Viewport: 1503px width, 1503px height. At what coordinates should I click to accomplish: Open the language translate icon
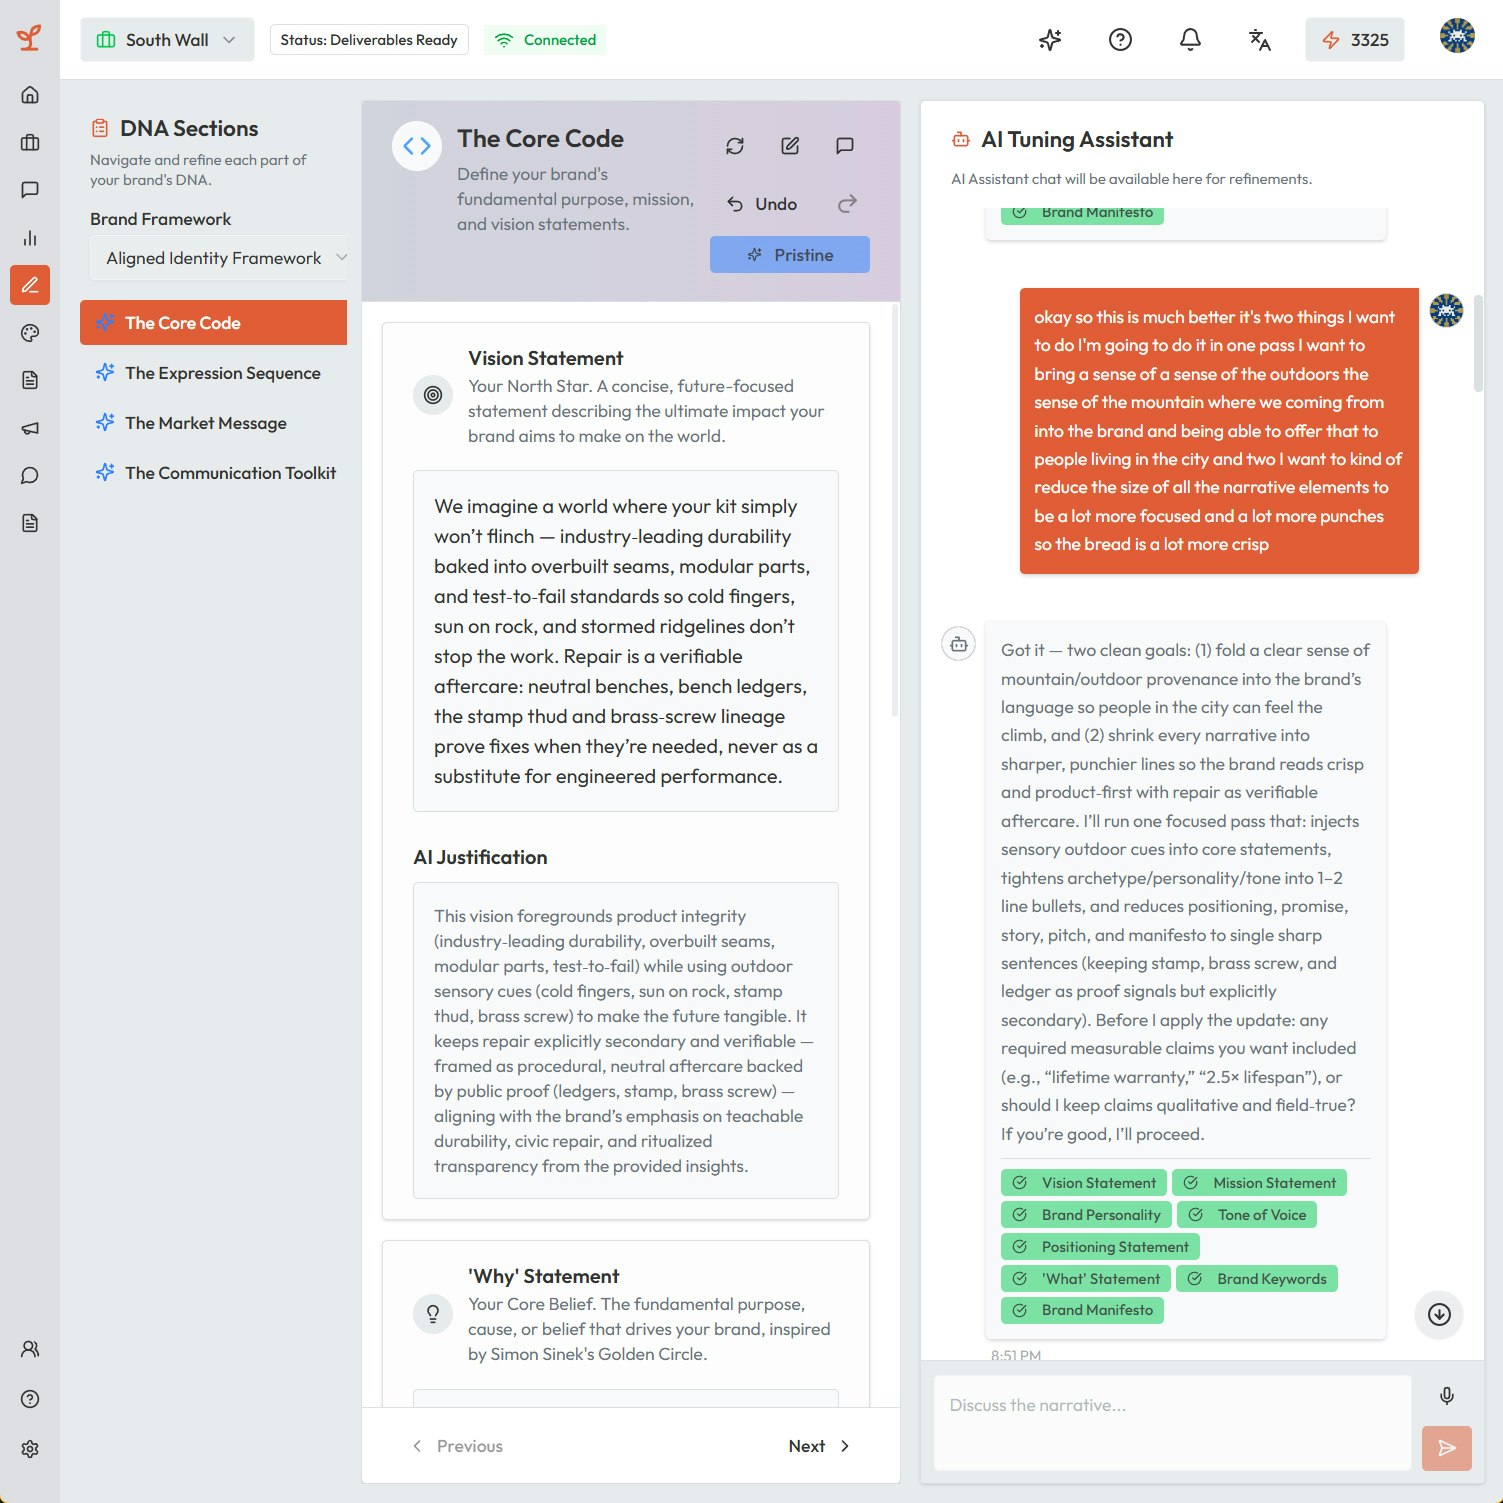point(1260,40)
